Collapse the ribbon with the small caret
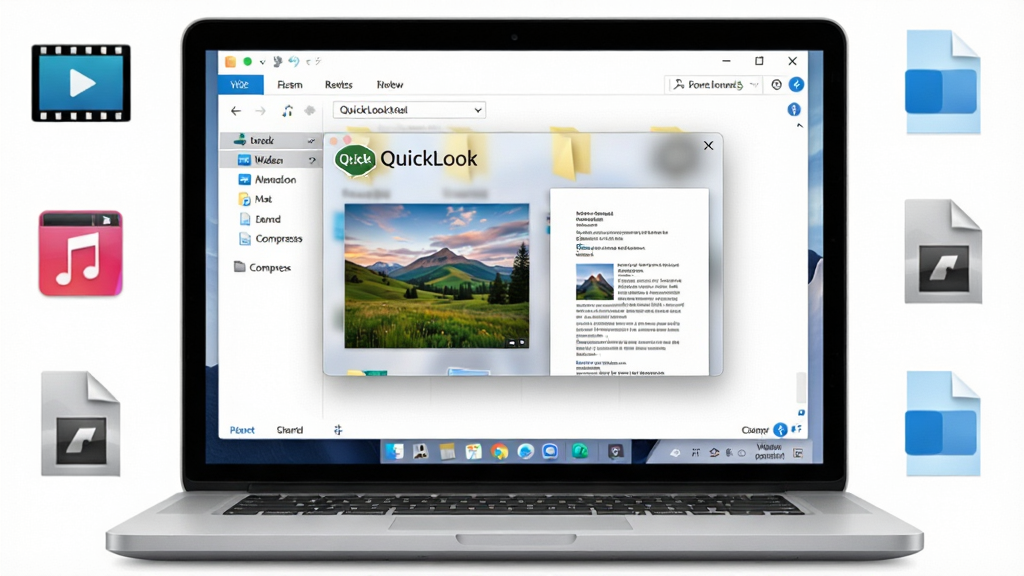Image resolution: width=1024 pixels, height=576 pixels. (x=799, y=125)
